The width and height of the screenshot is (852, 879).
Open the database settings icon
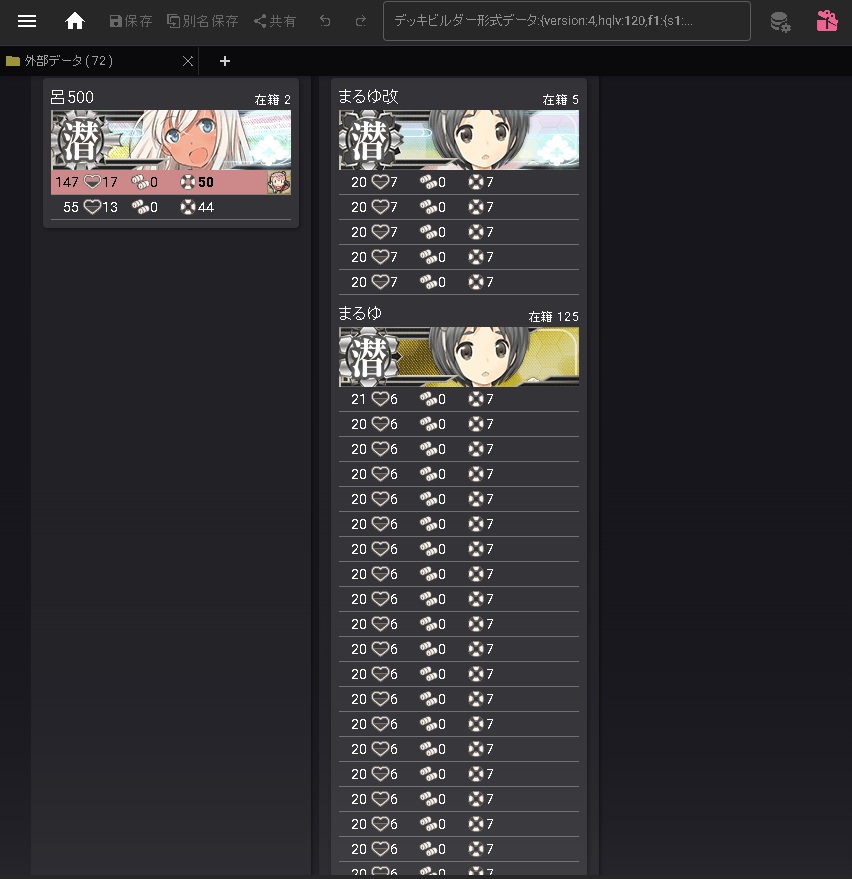(x=780, y=22)
